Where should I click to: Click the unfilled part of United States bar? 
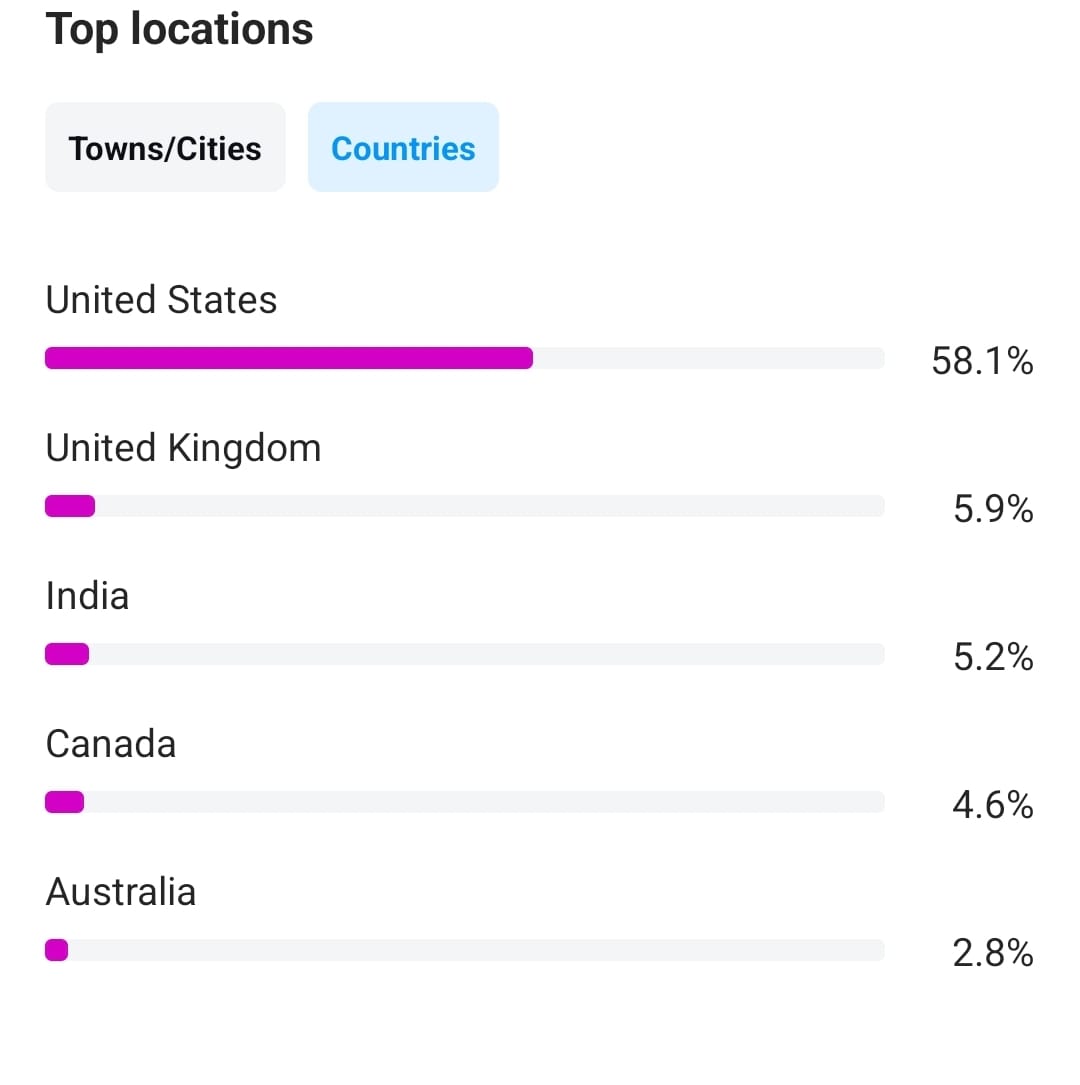coord(709,358)
